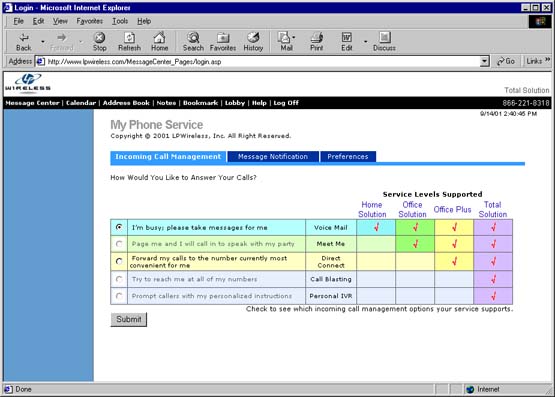Open Bookmark nav link
This screenshot has width=555, height=397.
[x=200, y=103]
